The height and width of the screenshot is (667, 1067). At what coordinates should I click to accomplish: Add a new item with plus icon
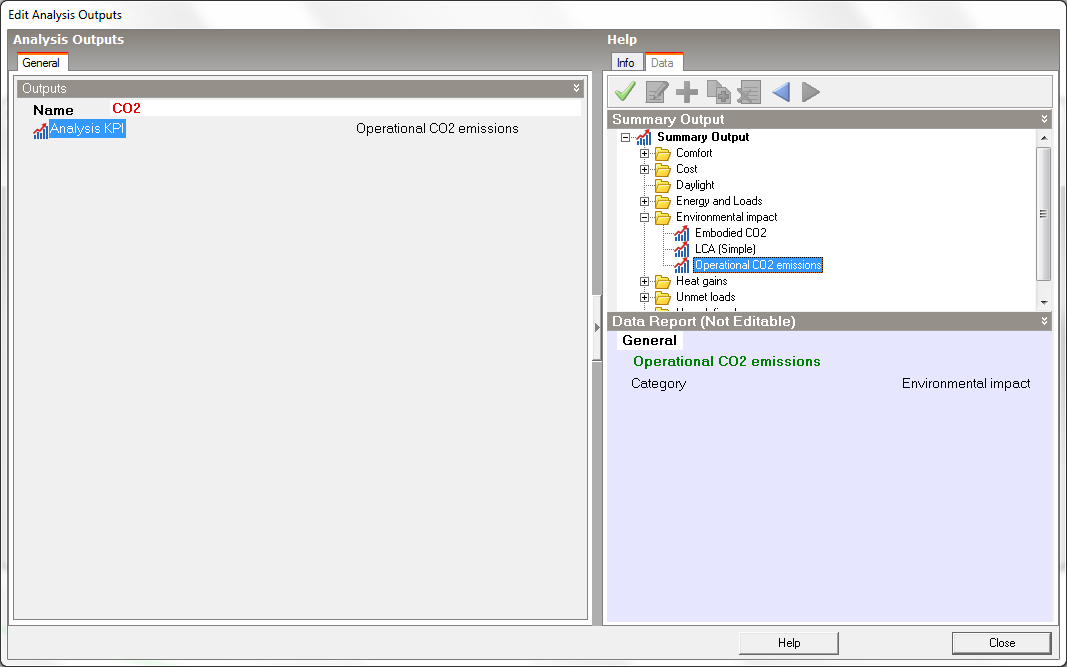pyautogui.click(x=687, y=92)
